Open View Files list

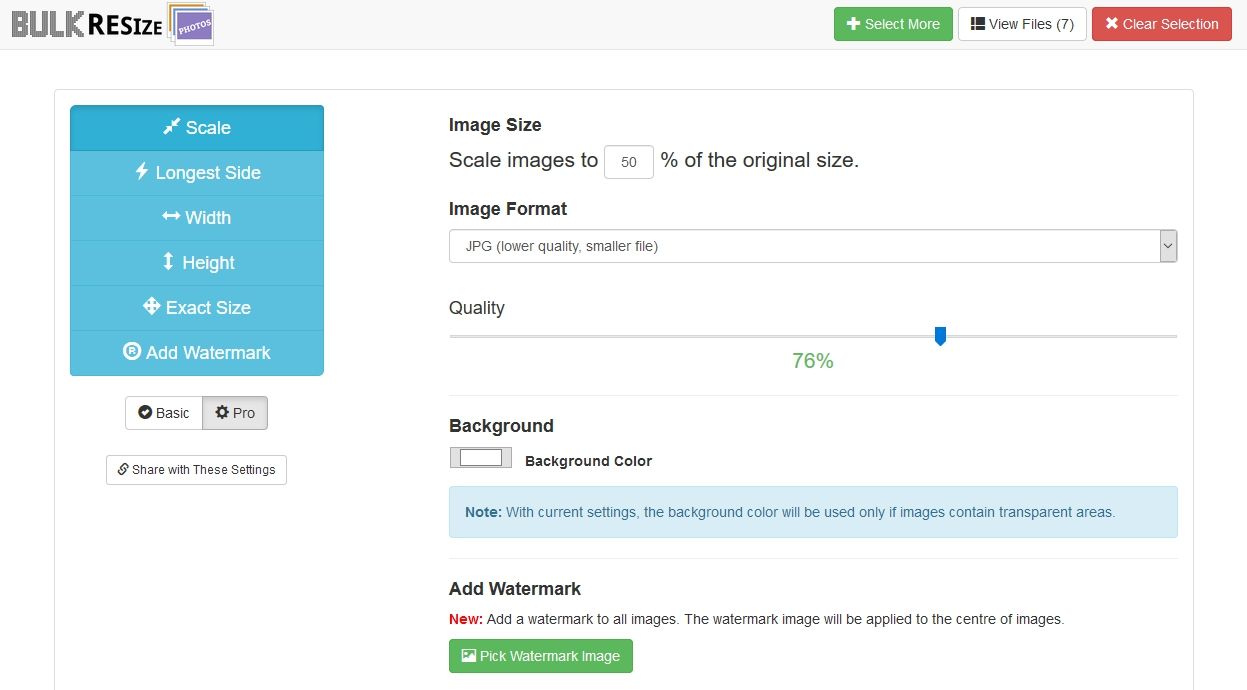pos(1022,24)
